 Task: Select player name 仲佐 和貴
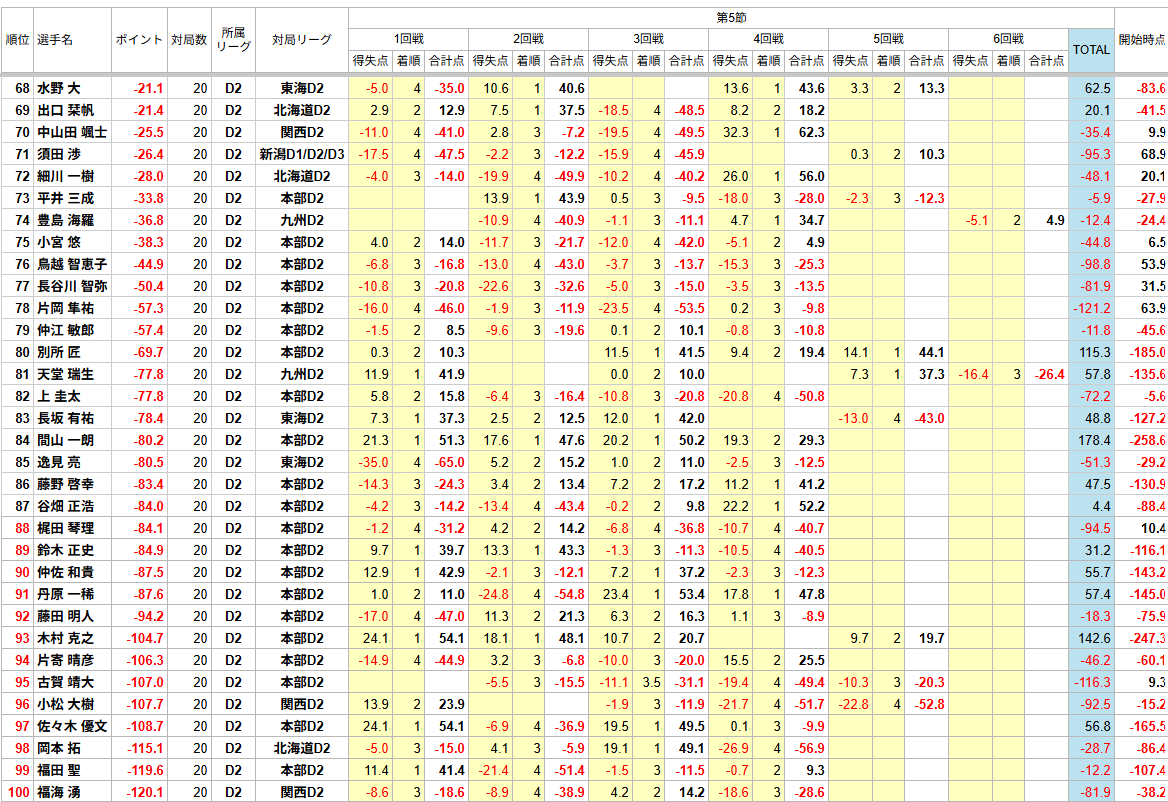[x=66, y=572]
